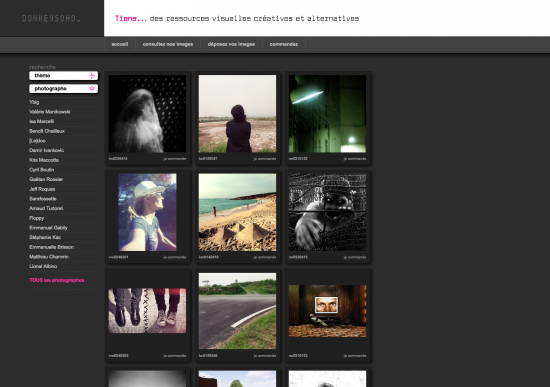Open the accueil menu item
Image resolution: width=550 pixels, height=387 pixels.
[120, 44]
